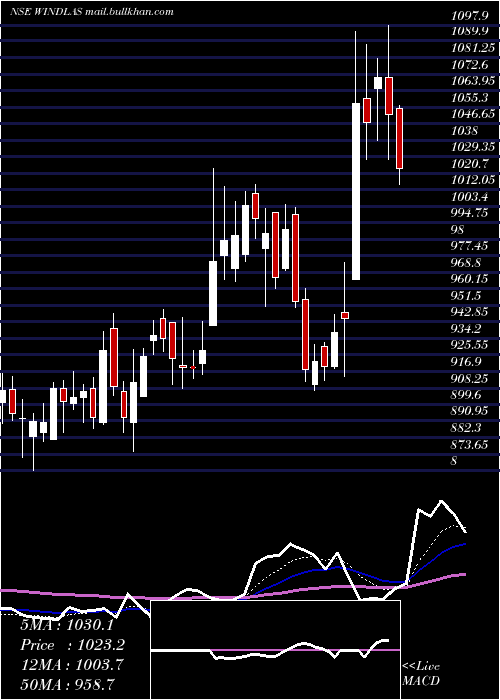Click the <<Live MACD label
The height and width of the screenshot is (700, 500).
pyautogui.click(x=421, y=674)
